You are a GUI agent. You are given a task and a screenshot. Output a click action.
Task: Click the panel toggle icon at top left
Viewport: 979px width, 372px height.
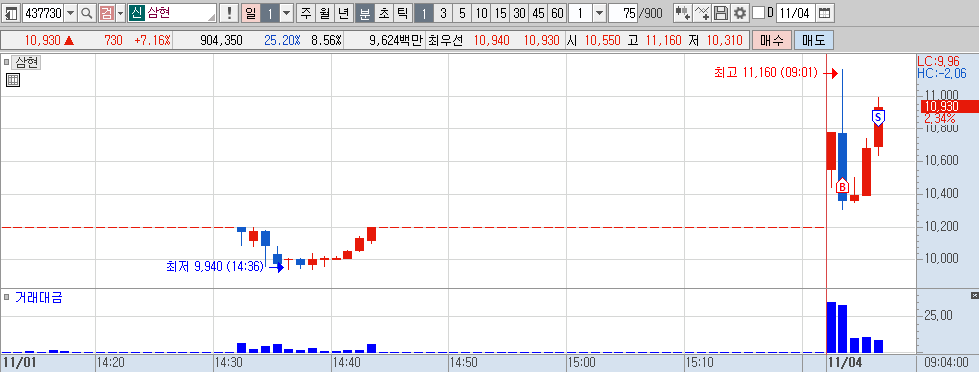(11, 13)
